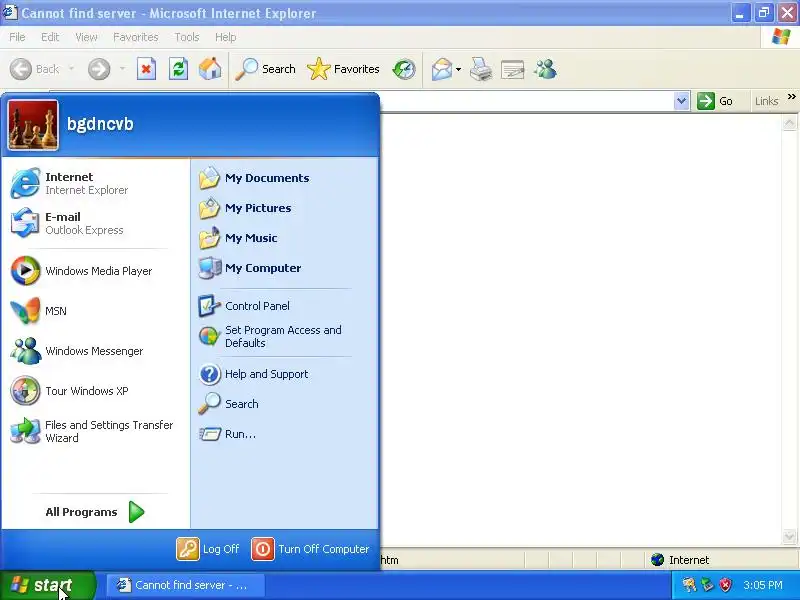Launch Windows Media Player
Screen dimensions: 800x600
point(95,271)
